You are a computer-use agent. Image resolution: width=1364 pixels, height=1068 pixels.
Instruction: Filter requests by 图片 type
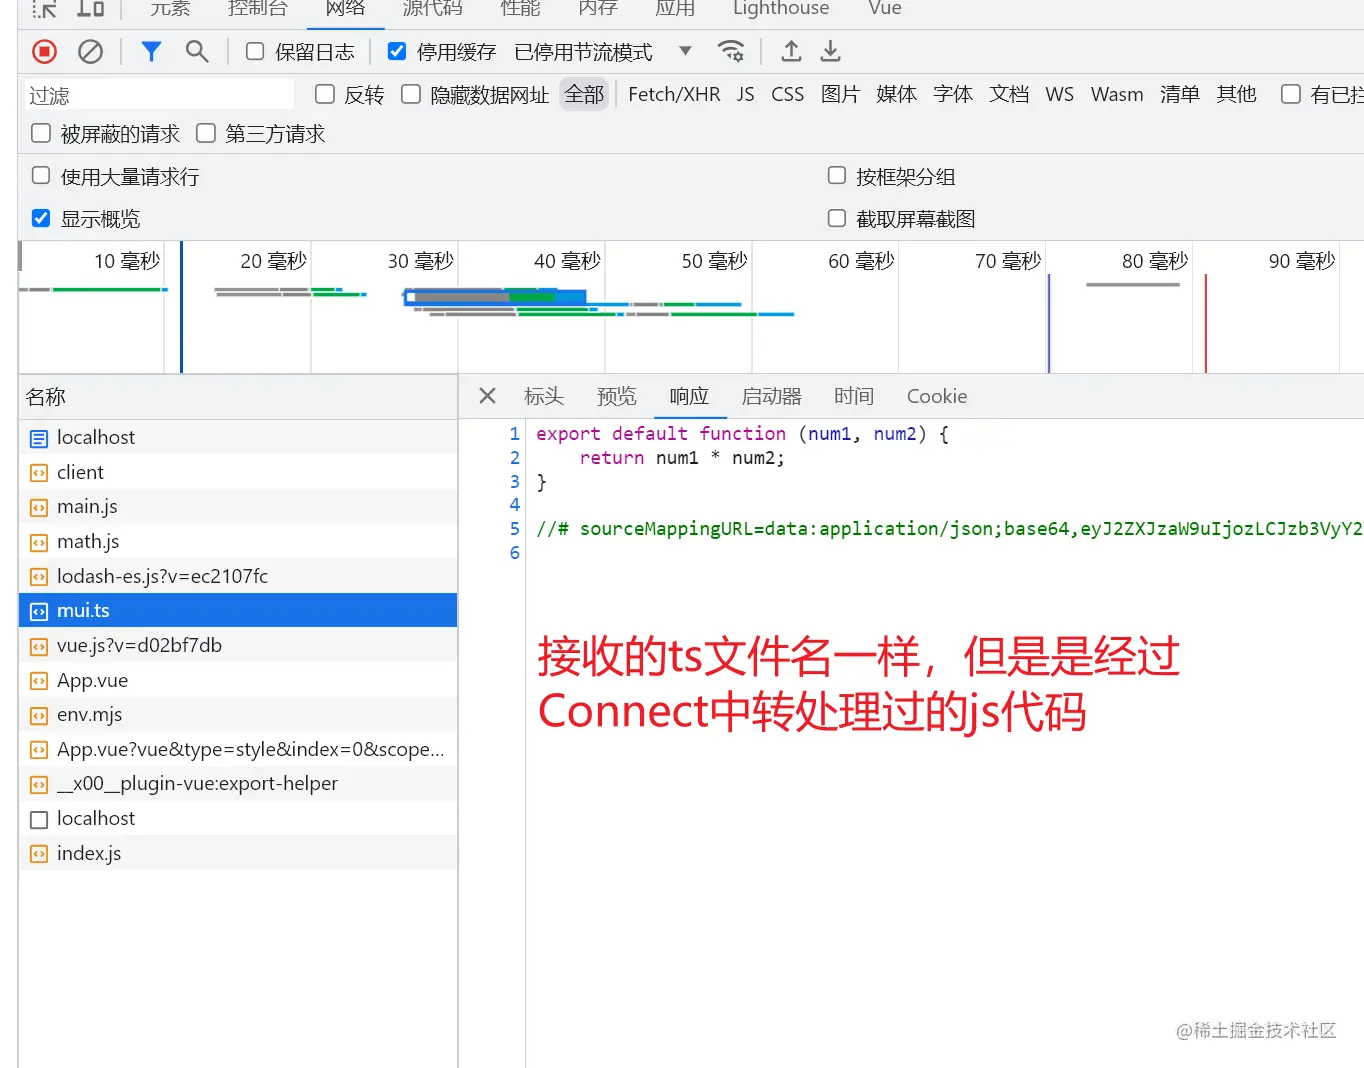coord(840,94)
